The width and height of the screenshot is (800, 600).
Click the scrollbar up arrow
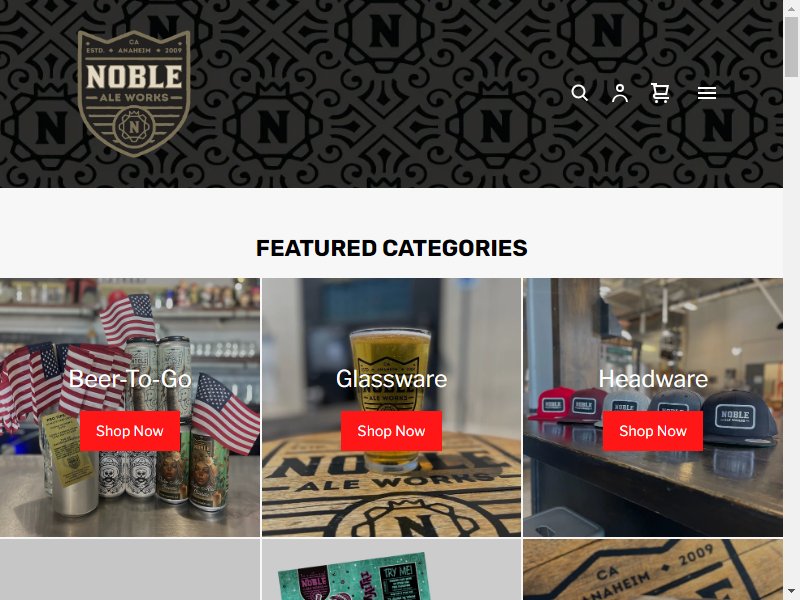click(791, 8)
